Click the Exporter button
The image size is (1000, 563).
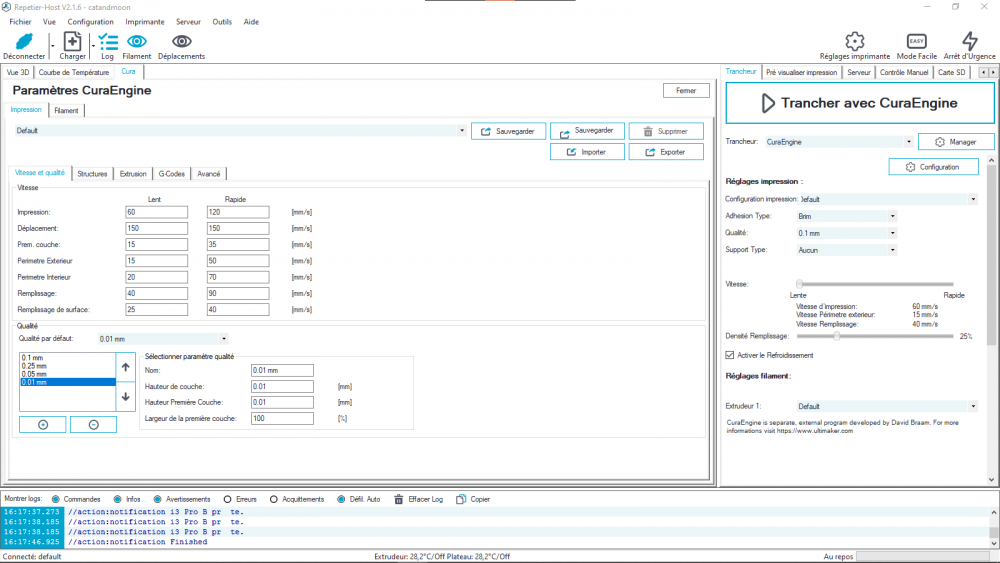[666, 152]
